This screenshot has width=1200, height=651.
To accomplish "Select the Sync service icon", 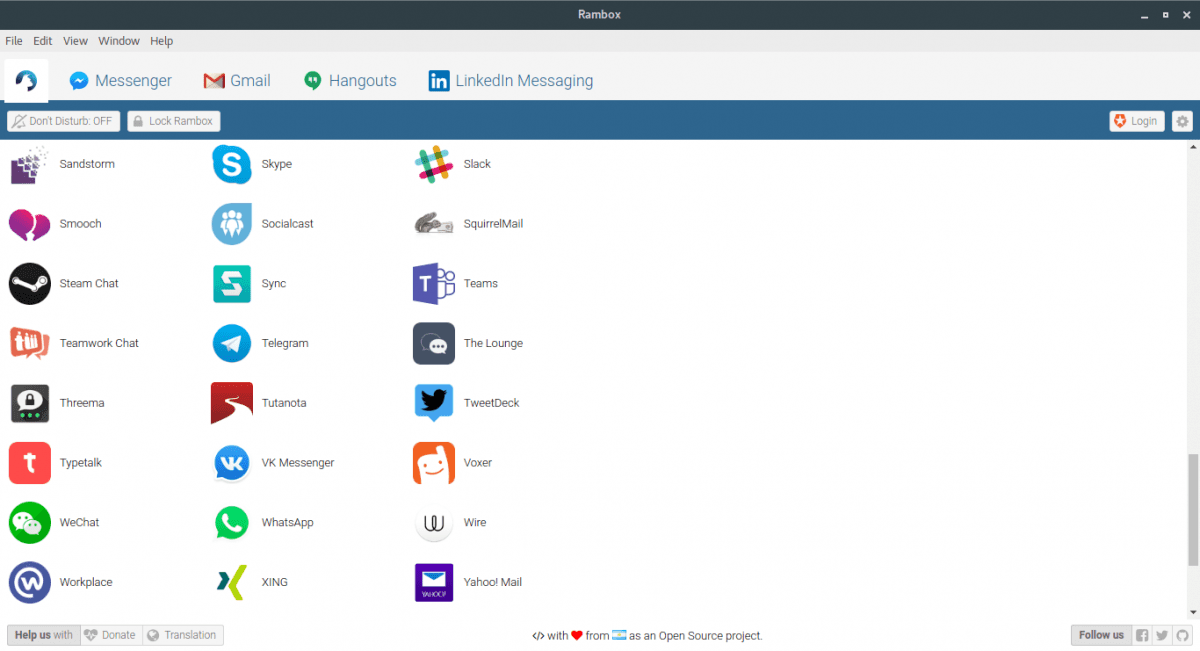I will (232, 284).
